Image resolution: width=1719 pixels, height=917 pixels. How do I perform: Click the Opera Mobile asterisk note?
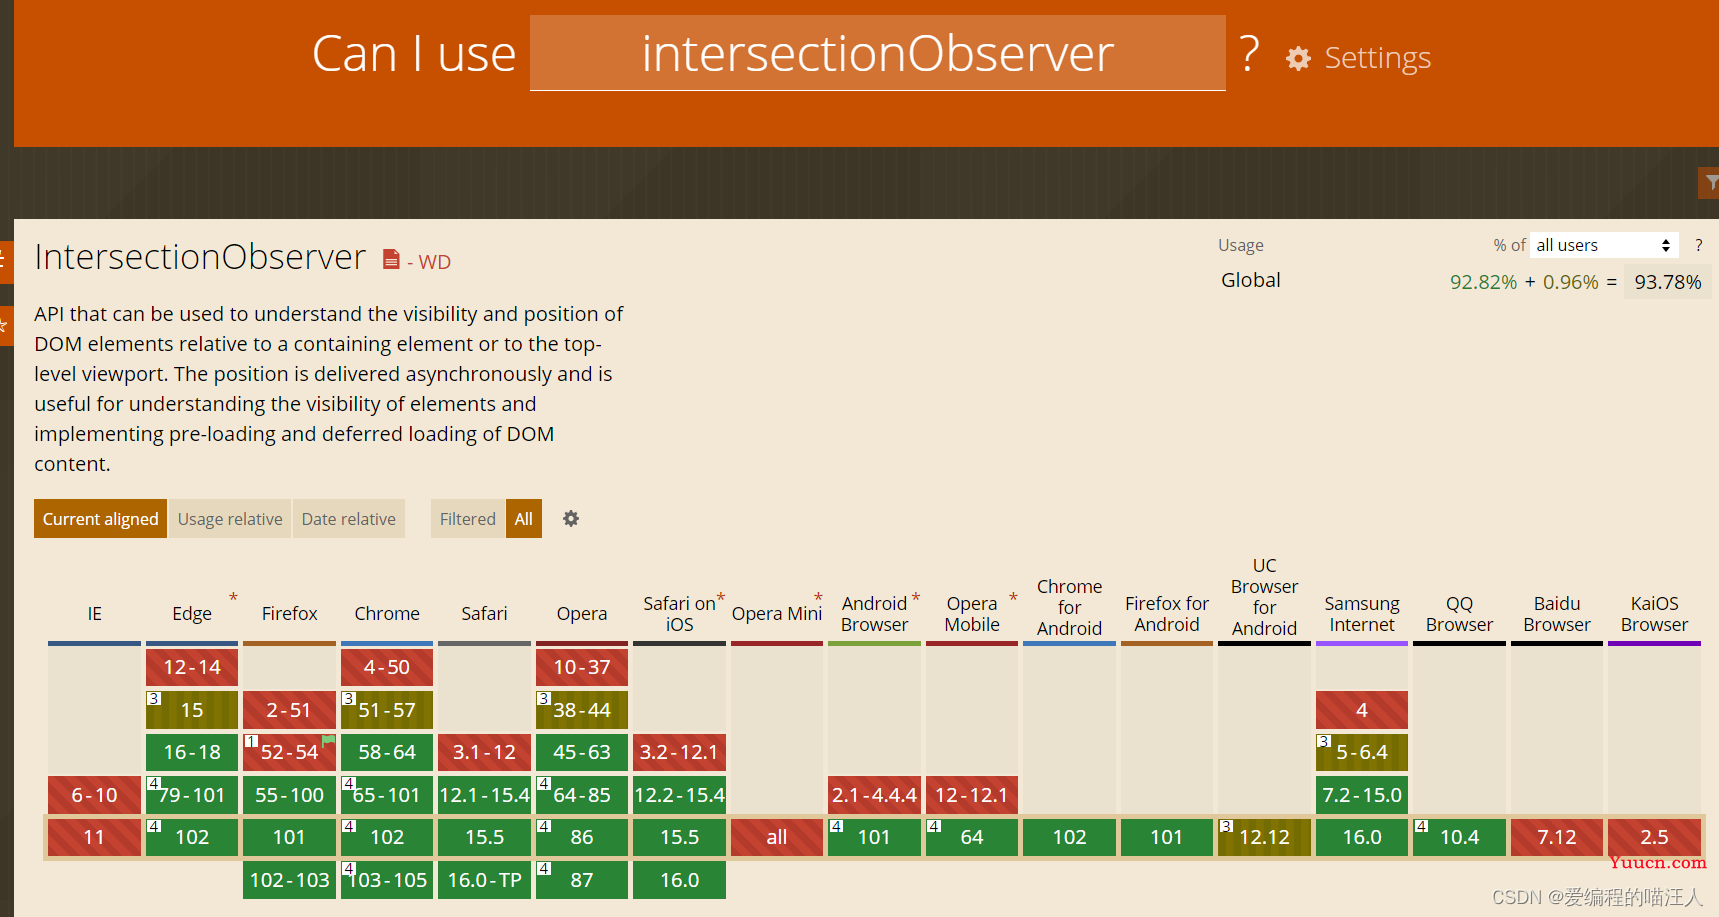click(1013, 597)
